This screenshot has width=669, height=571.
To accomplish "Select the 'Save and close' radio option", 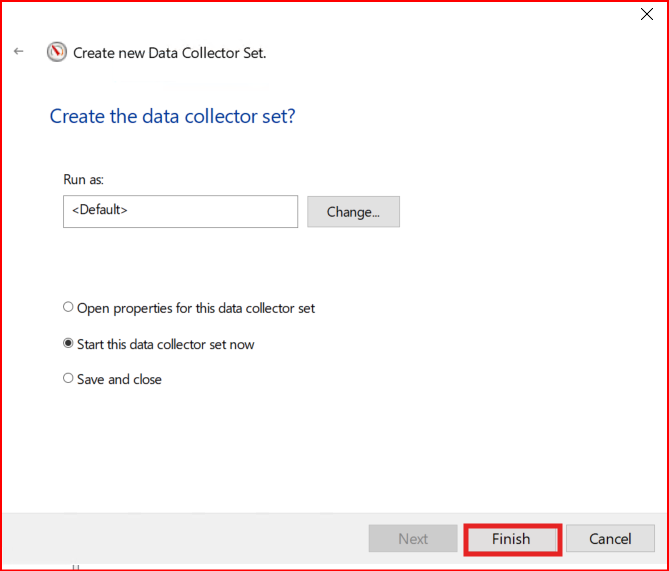I will (x=68, y=379).
